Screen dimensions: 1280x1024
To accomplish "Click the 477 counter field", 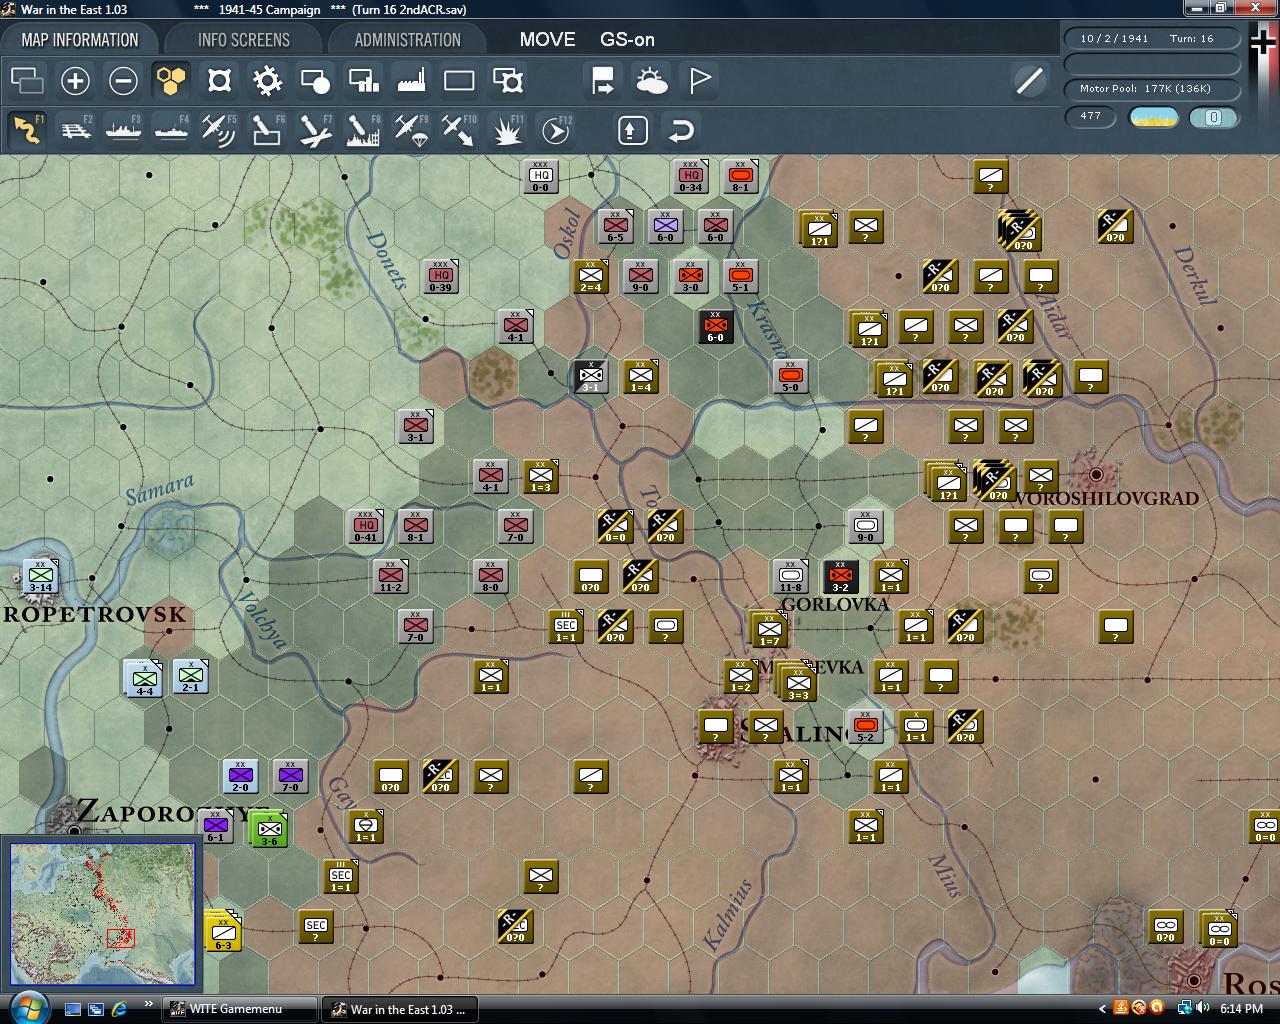I will point(1091,117).
